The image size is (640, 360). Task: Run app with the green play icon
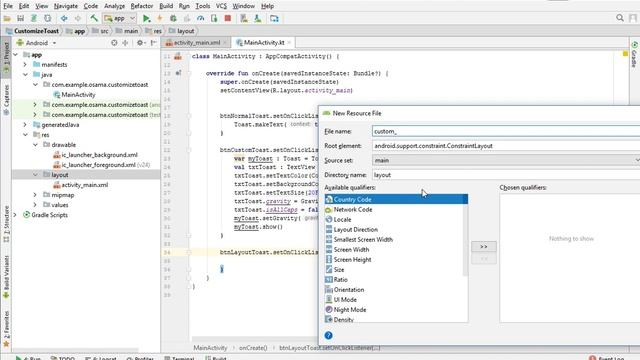click(x=146, y=18)
